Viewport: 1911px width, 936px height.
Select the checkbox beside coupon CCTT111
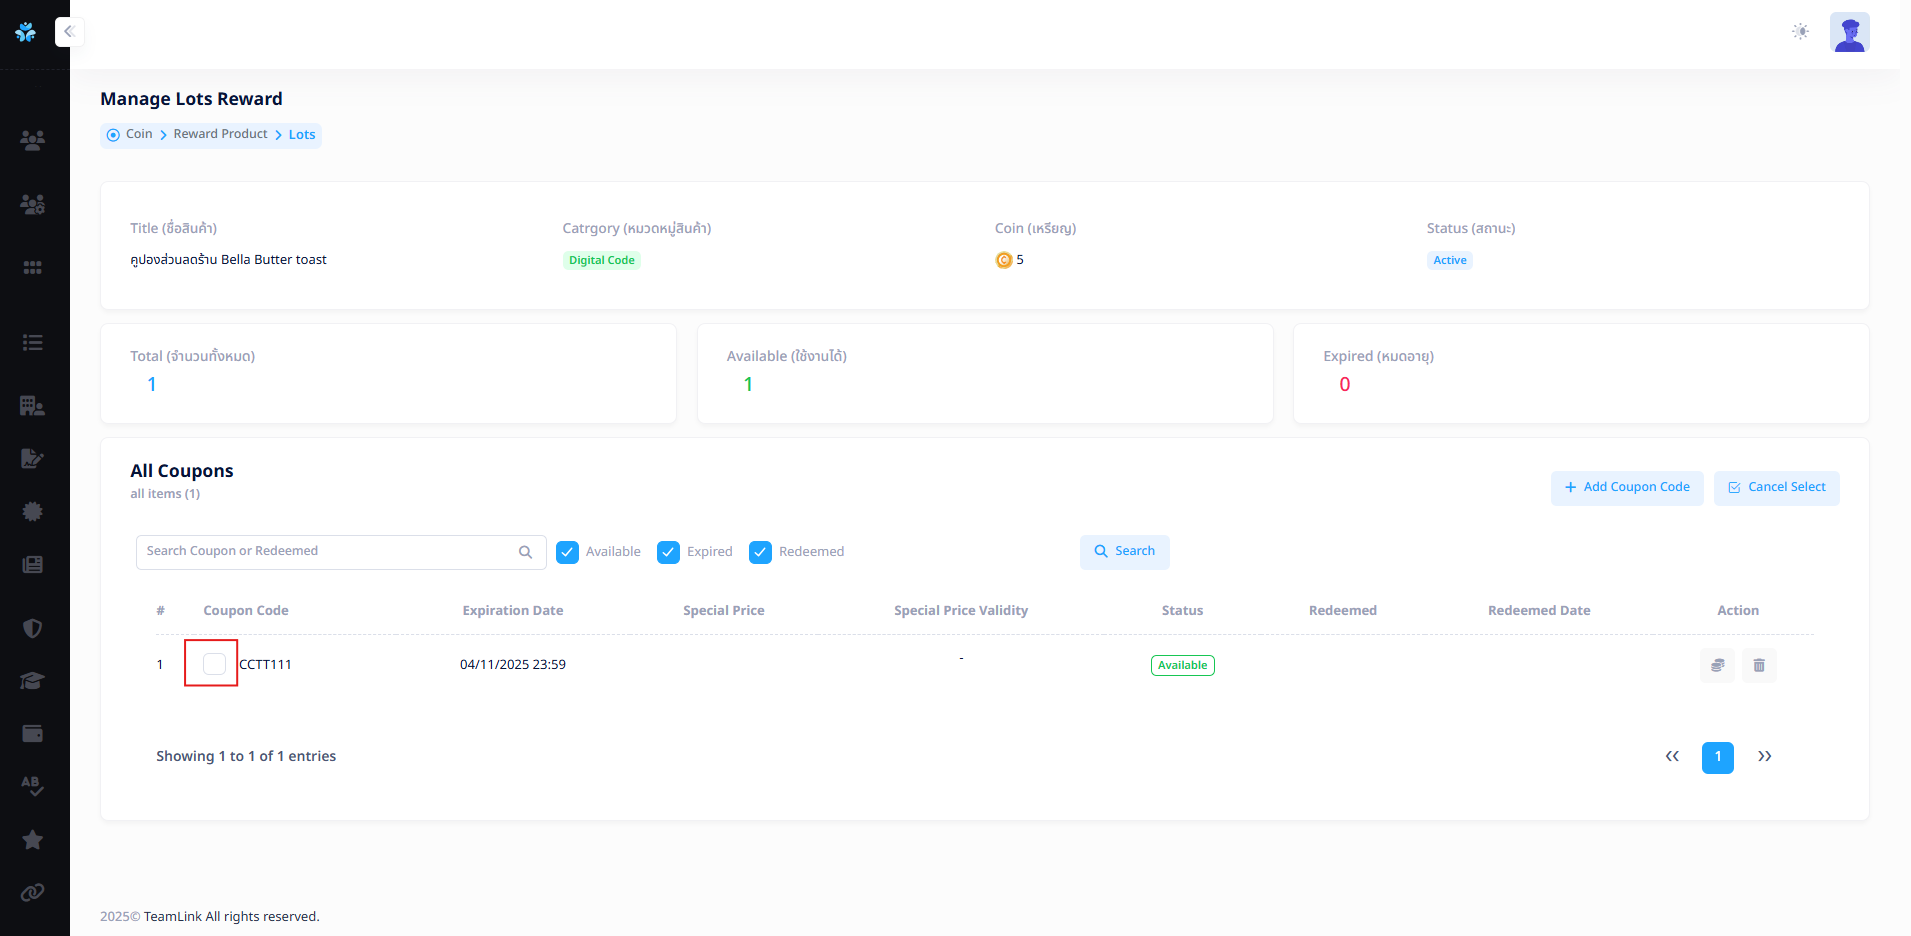click(x=214, y=664)
